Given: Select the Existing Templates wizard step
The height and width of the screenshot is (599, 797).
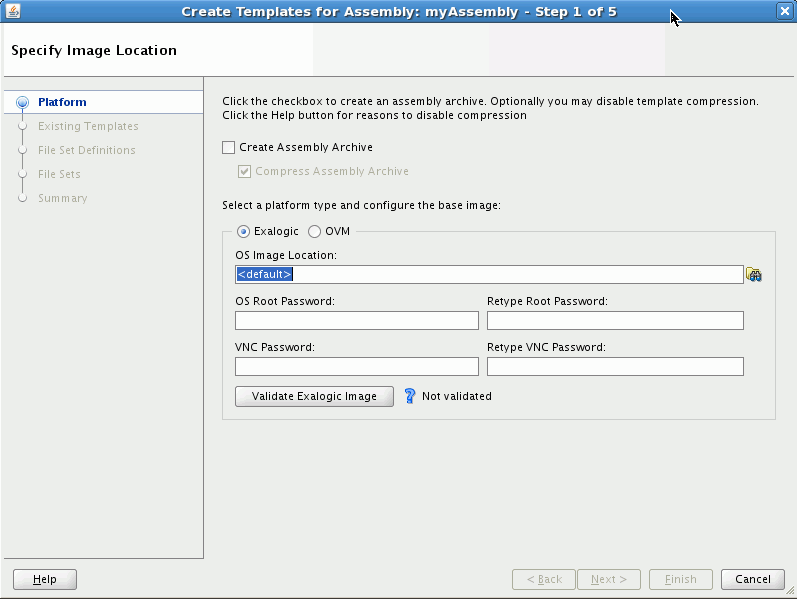Looking at the screenshot, I should point(88,126).
